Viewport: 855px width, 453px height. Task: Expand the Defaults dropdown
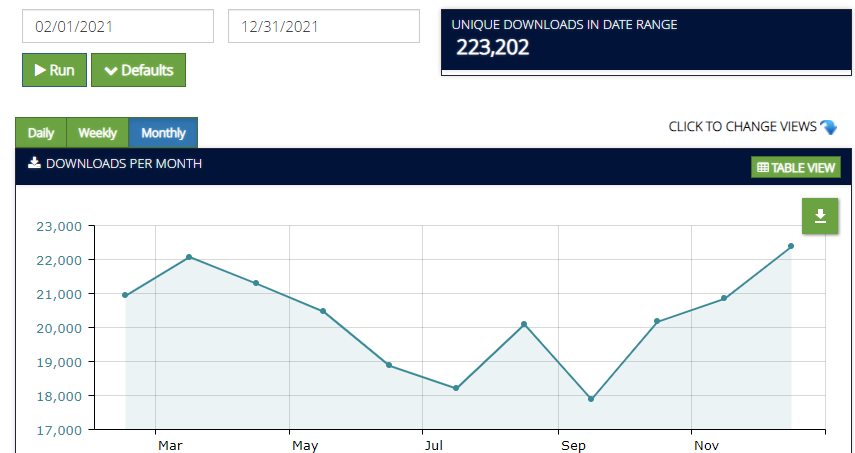(138, 70)
